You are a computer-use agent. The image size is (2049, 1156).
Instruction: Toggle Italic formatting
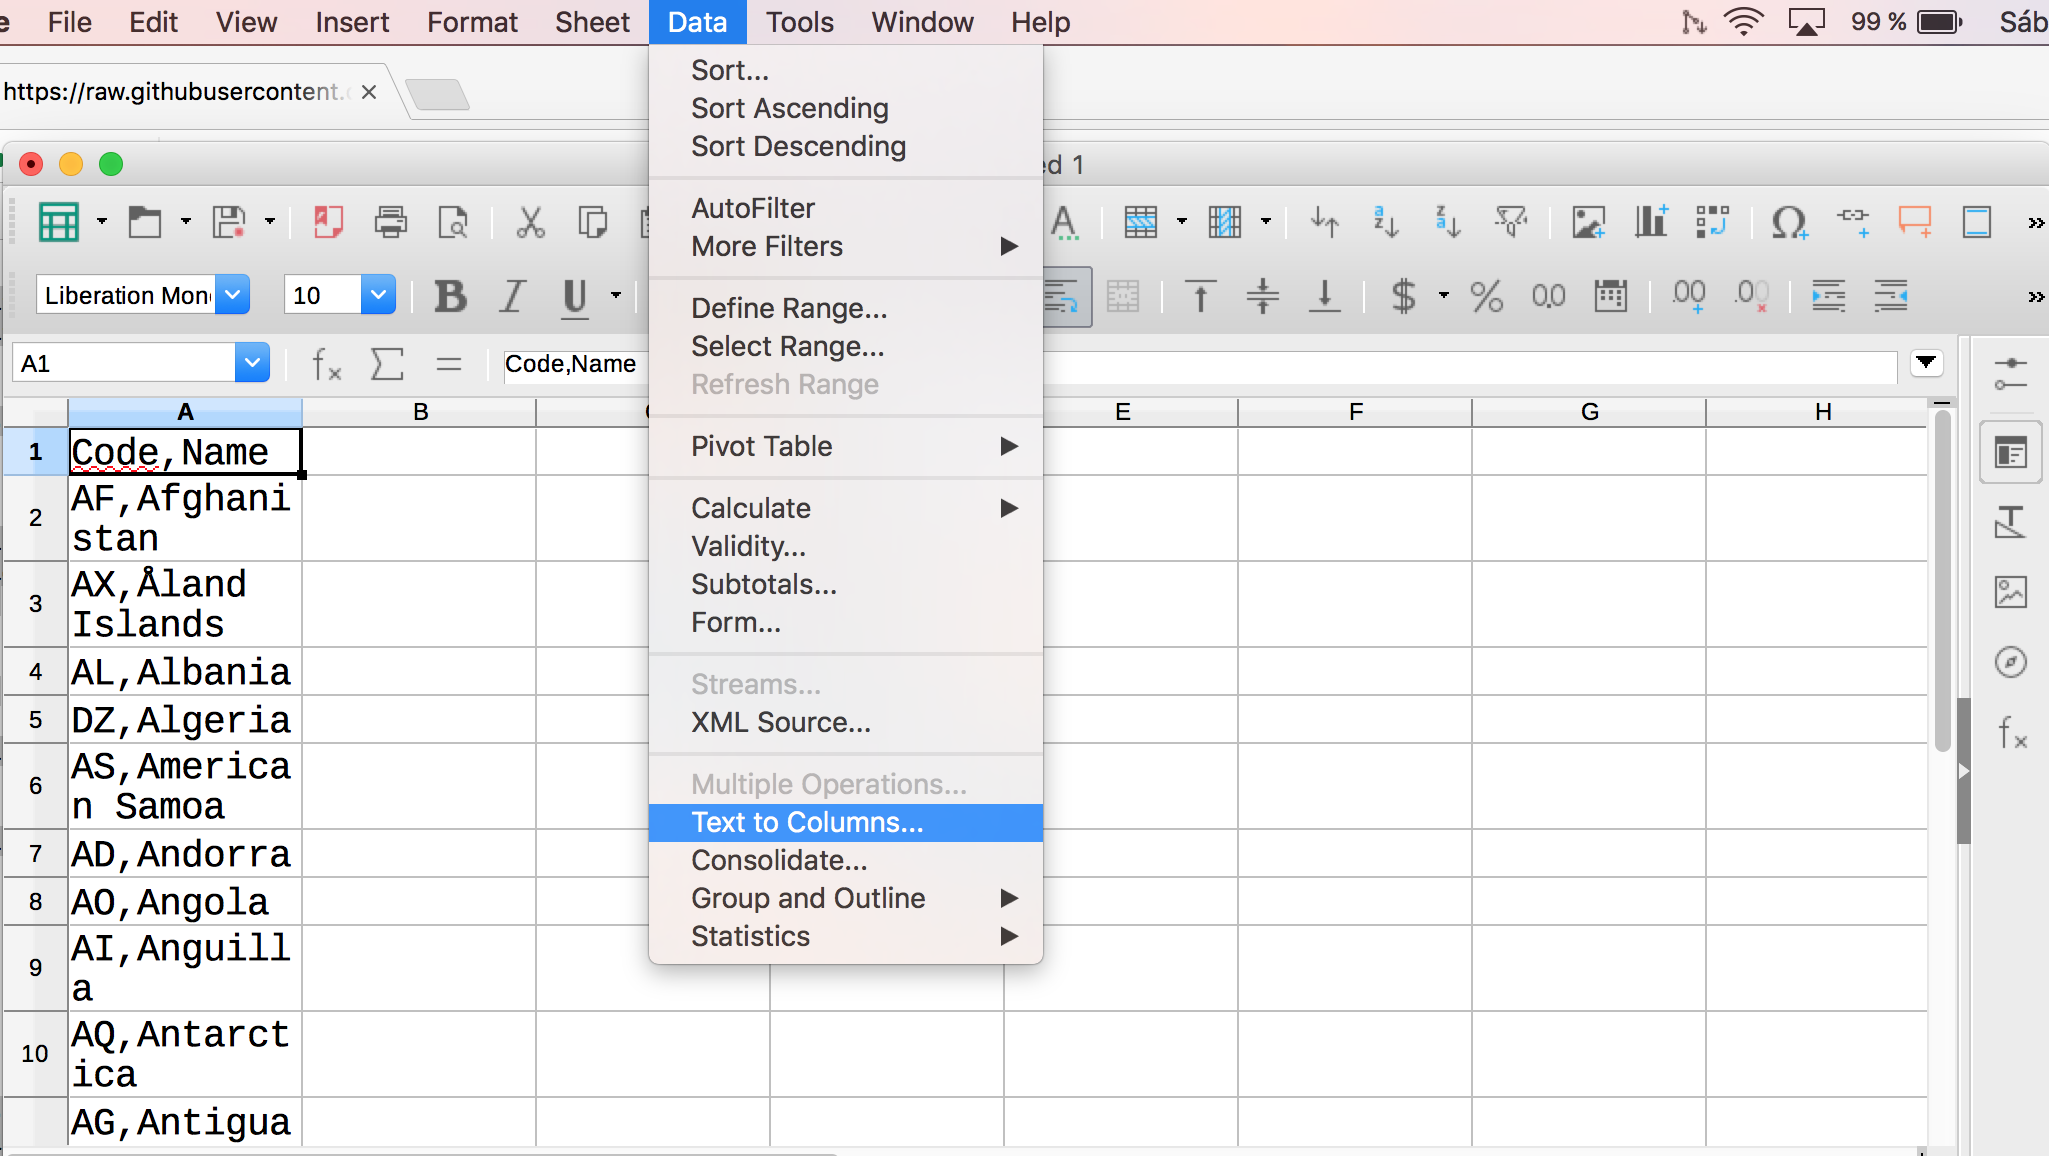coord(513,296)
